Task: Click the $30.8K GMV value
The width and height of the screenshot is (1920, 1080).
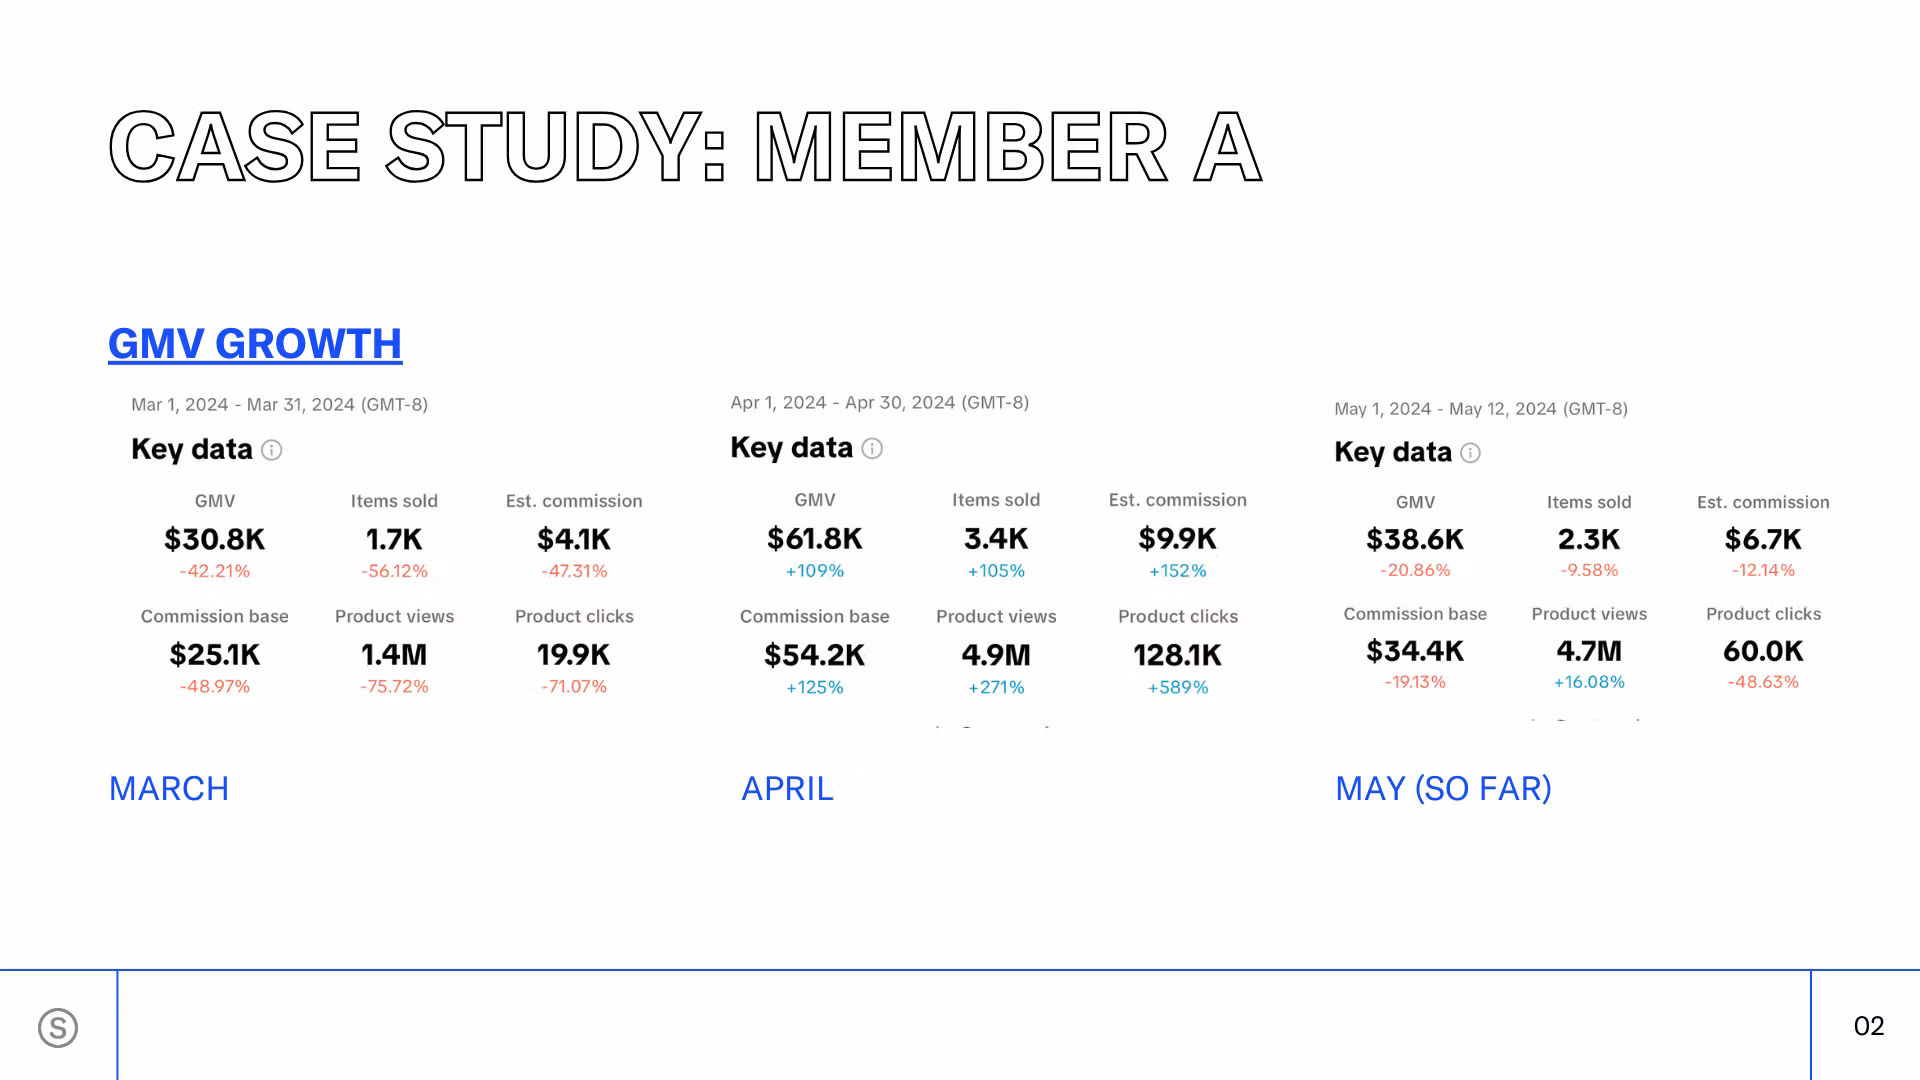Action: click(x=214, y=540)
